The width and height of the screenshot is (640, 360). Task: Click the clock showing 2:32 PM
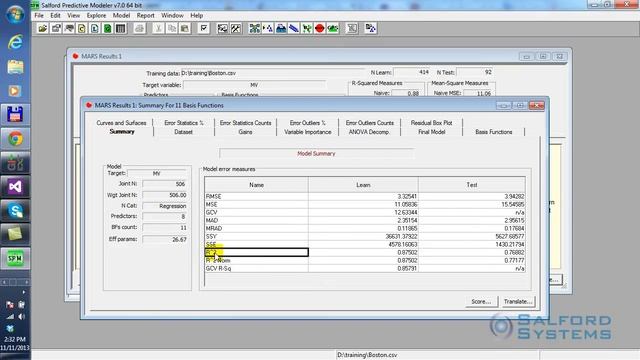tap(15, 339)
